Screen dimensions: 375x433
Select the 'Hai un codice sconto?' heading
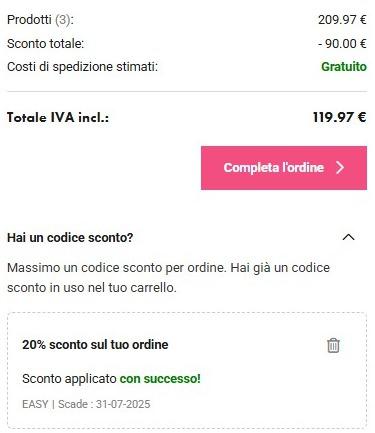point(70,238)
